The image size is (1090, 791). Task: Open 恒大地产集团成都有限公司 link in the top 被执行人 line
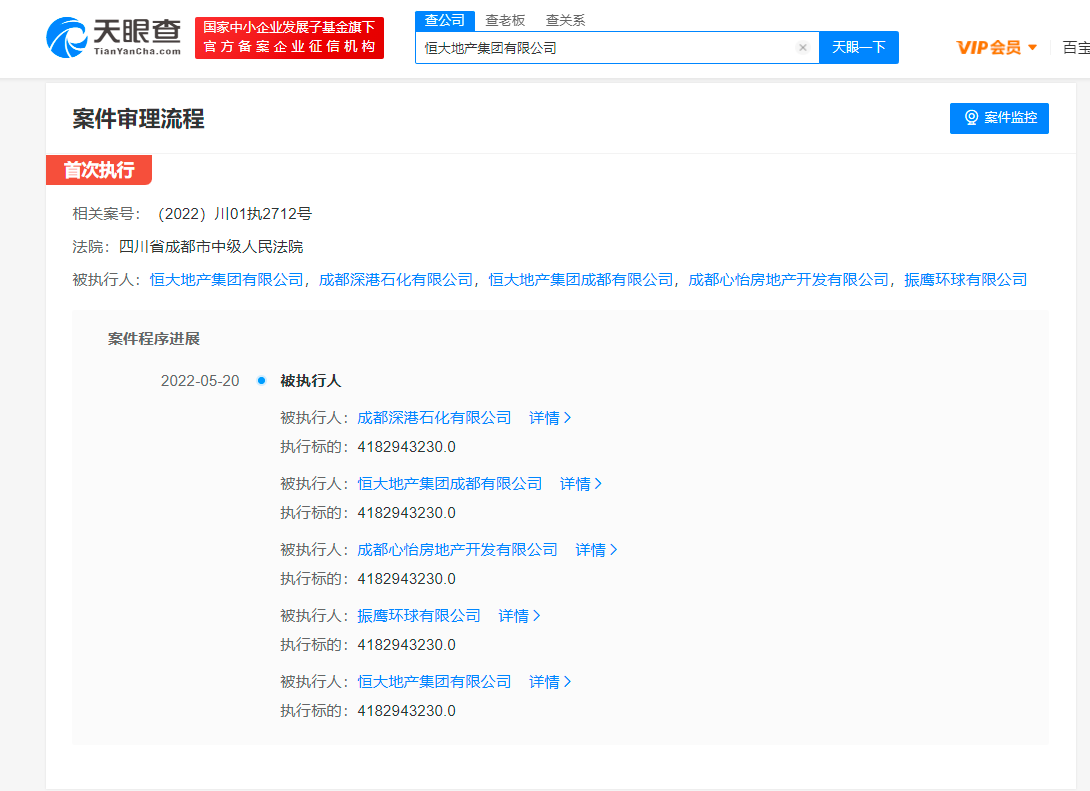(x=580, y=279)
